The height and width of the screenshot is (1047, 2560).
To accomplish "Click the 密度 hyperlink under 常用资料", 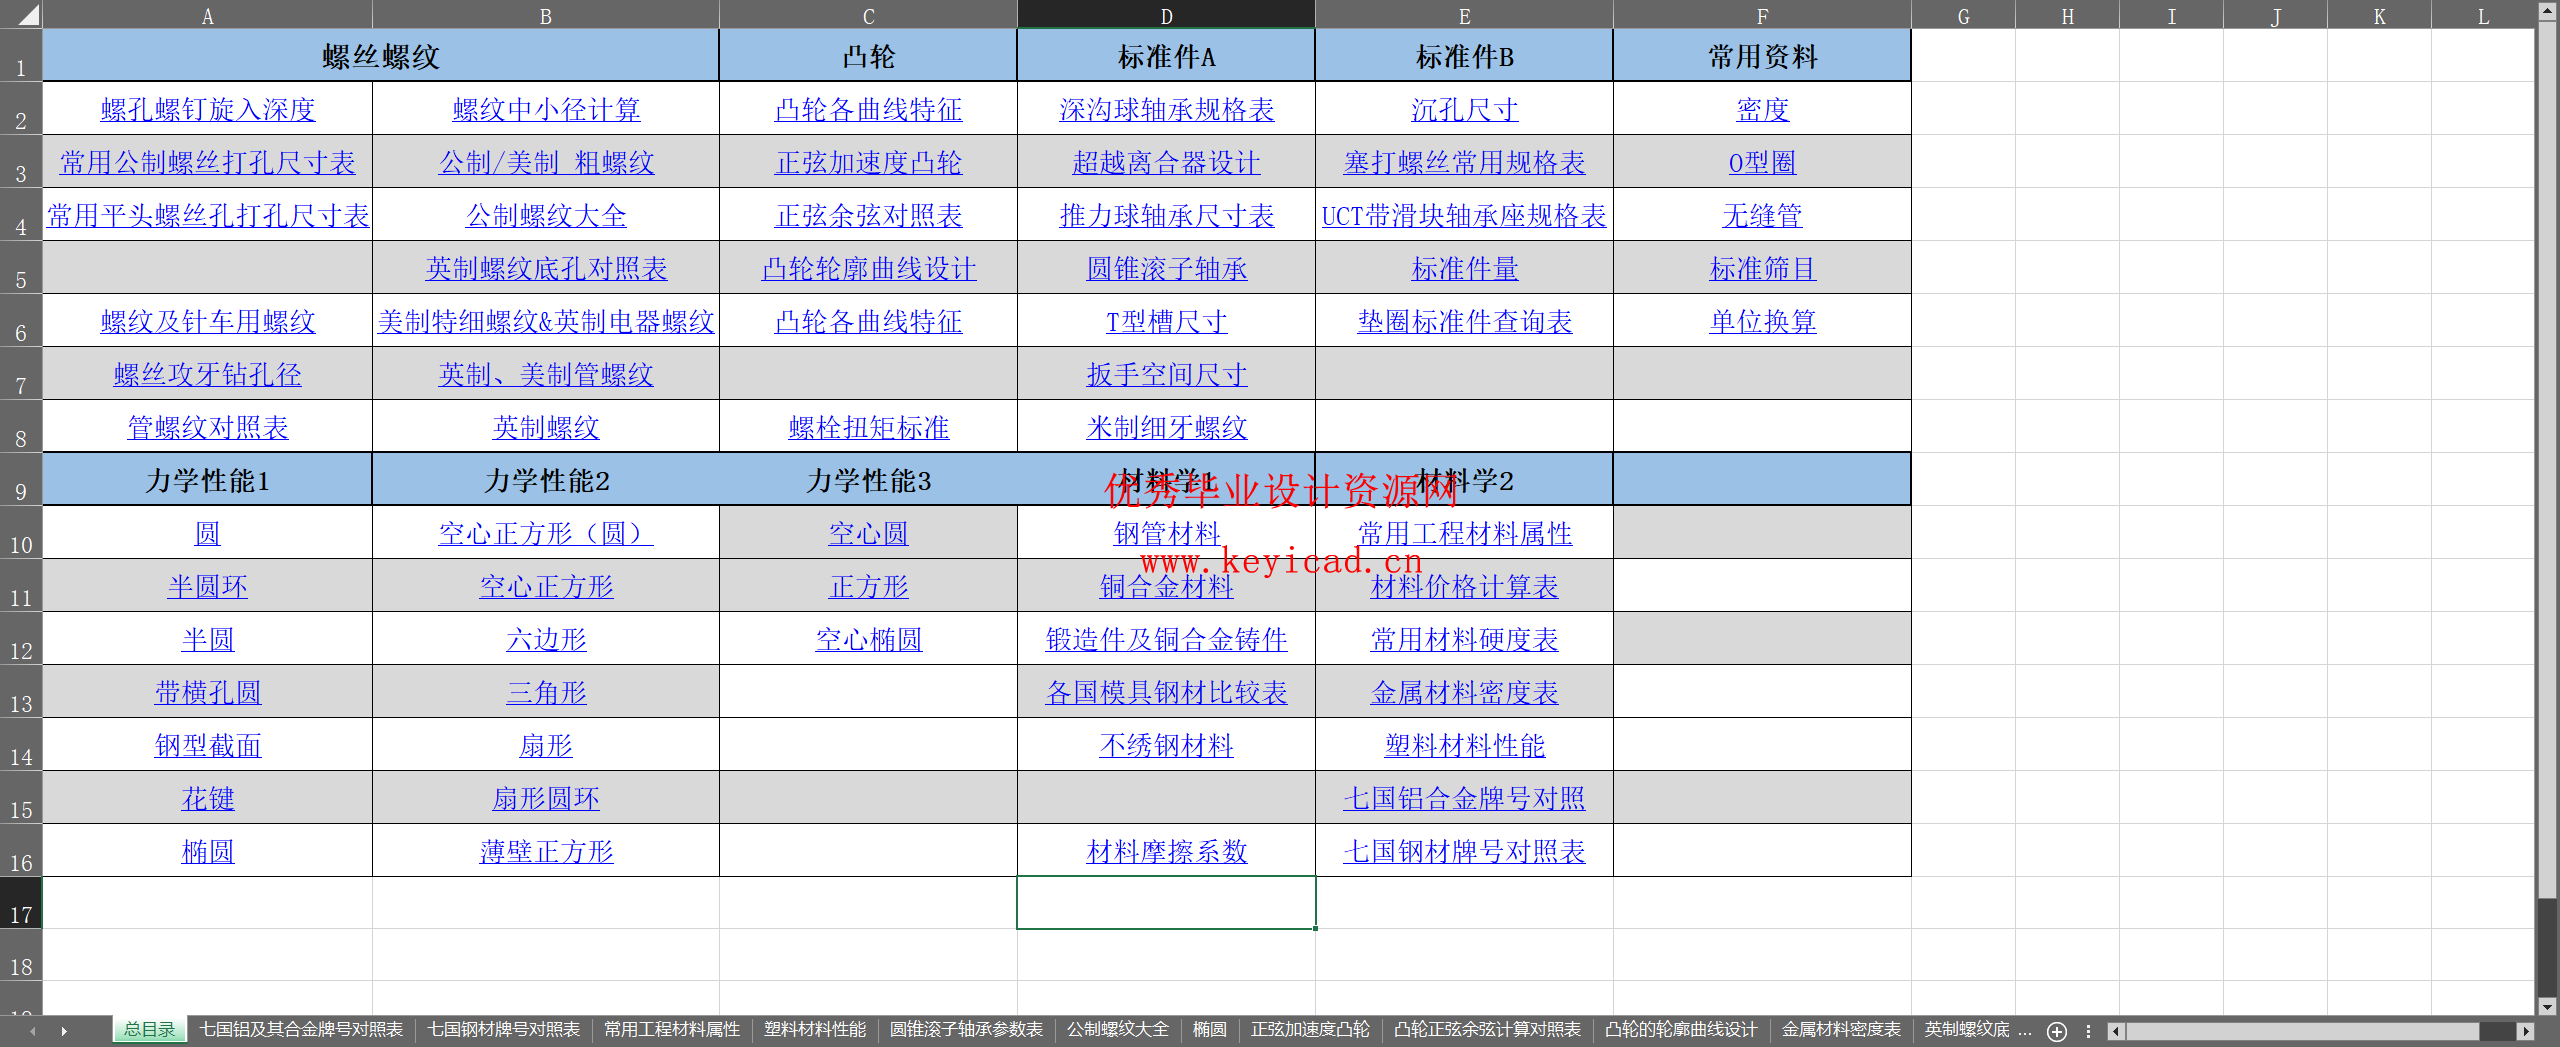I will (1761, 110).
